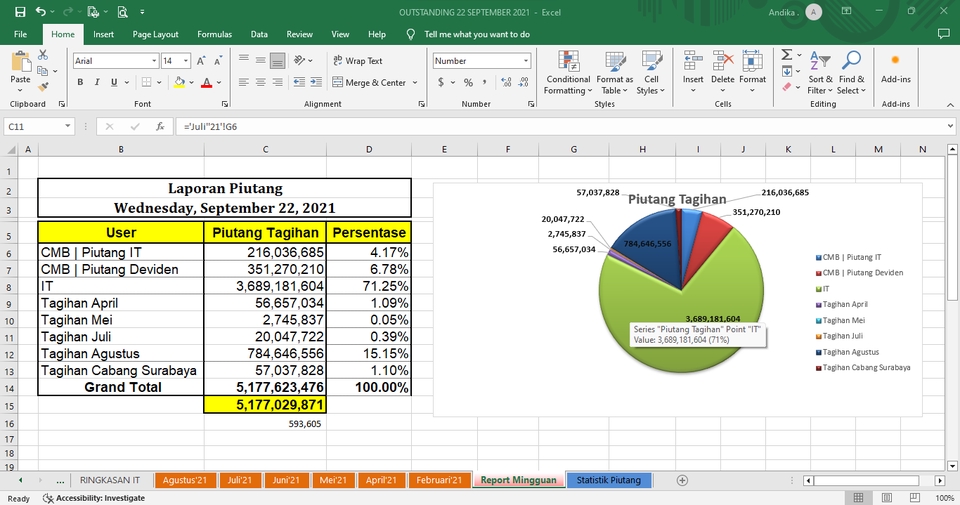The width and height of the screenshot is (960, 505).
Task: Open Merge & Center dropdown arrow
Action: click(x=415, y=82)
